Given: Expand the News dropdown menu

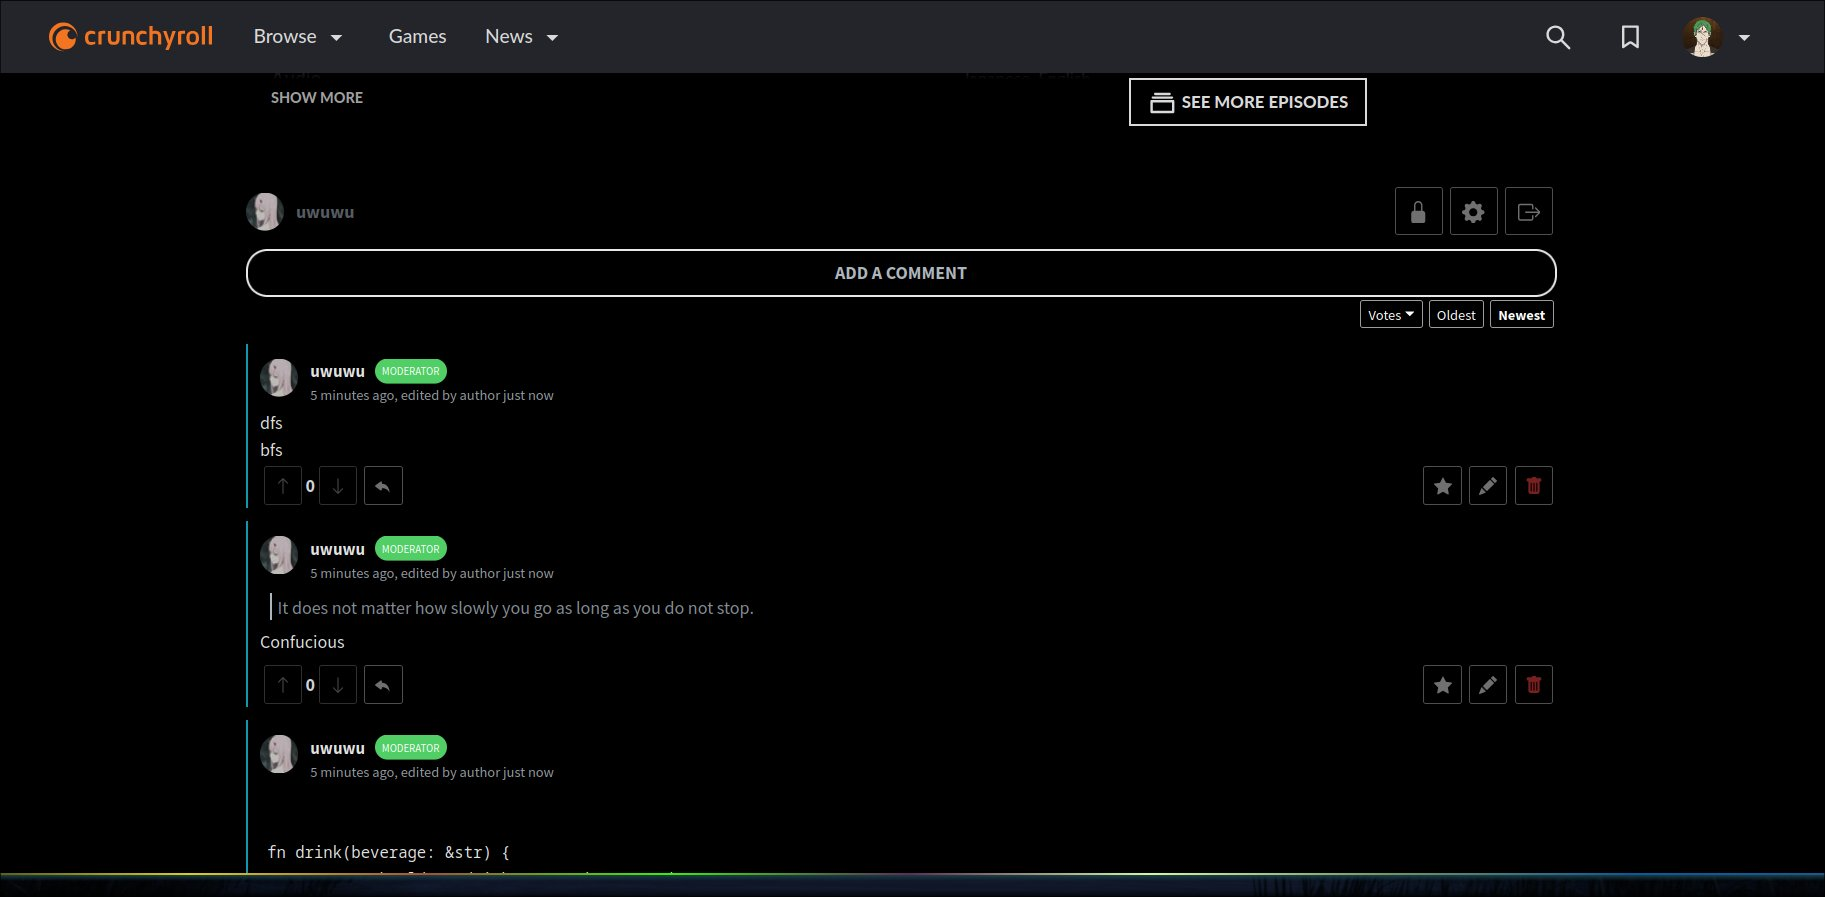Looking at the screenshot, I should 521,37.
